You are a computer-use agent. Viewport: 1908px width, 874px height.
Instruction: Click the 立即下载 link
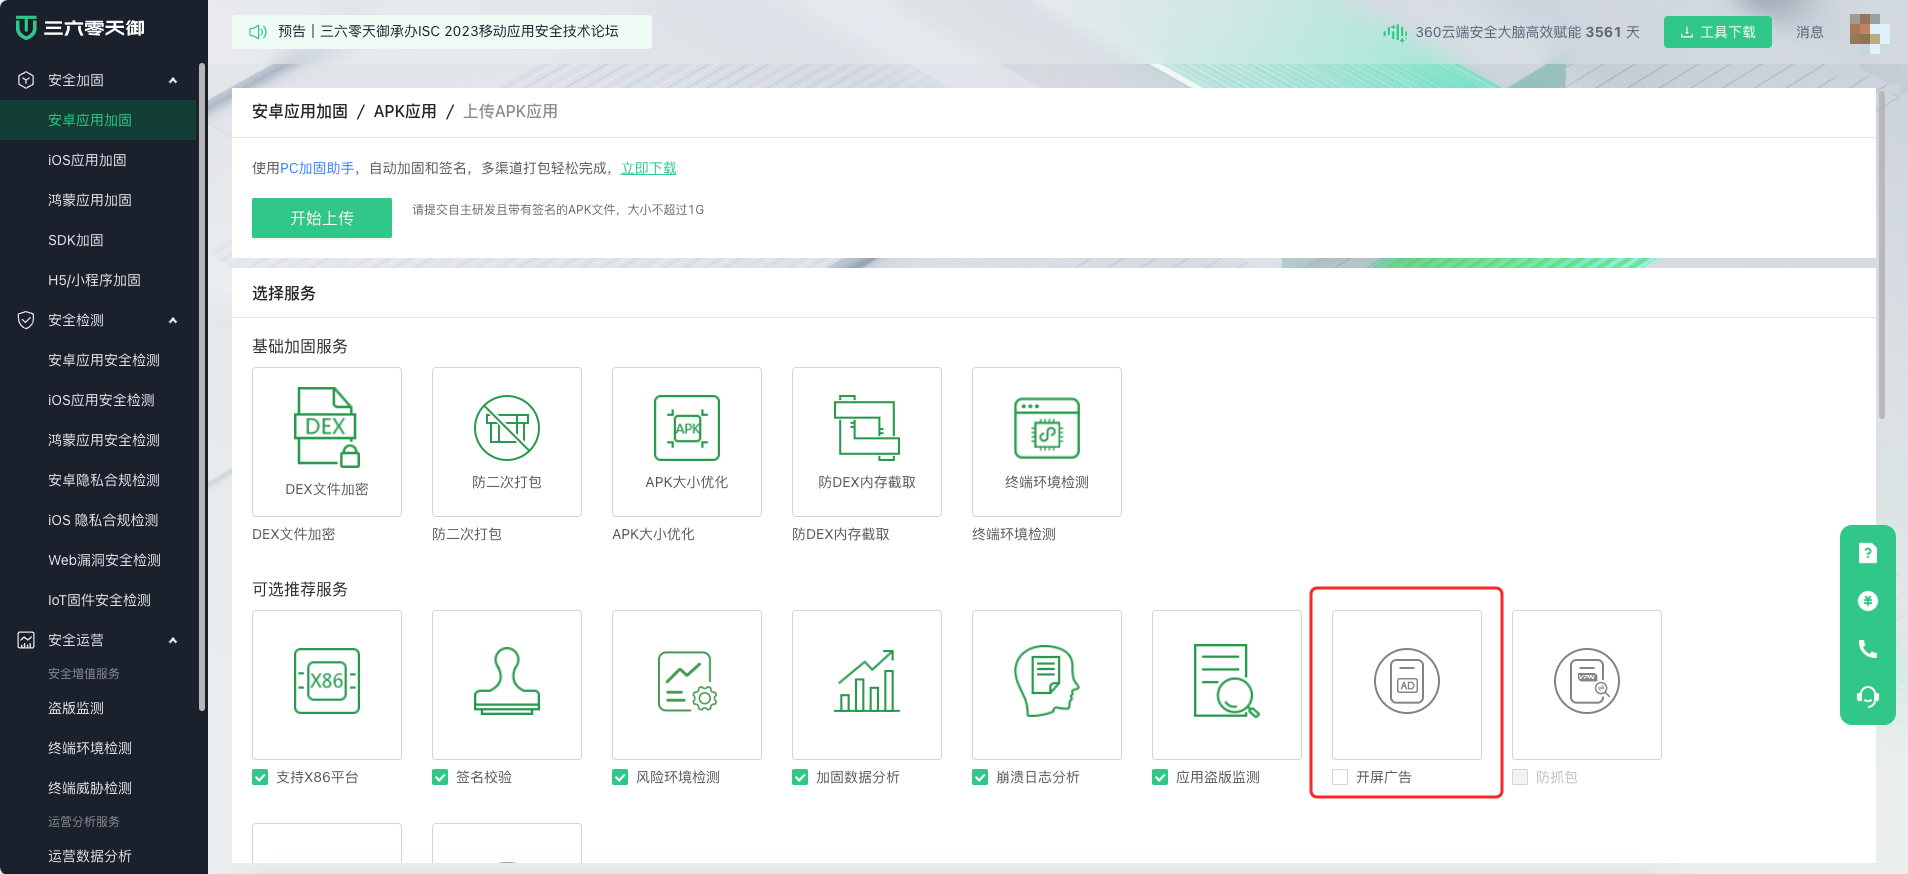click(648, 168)
